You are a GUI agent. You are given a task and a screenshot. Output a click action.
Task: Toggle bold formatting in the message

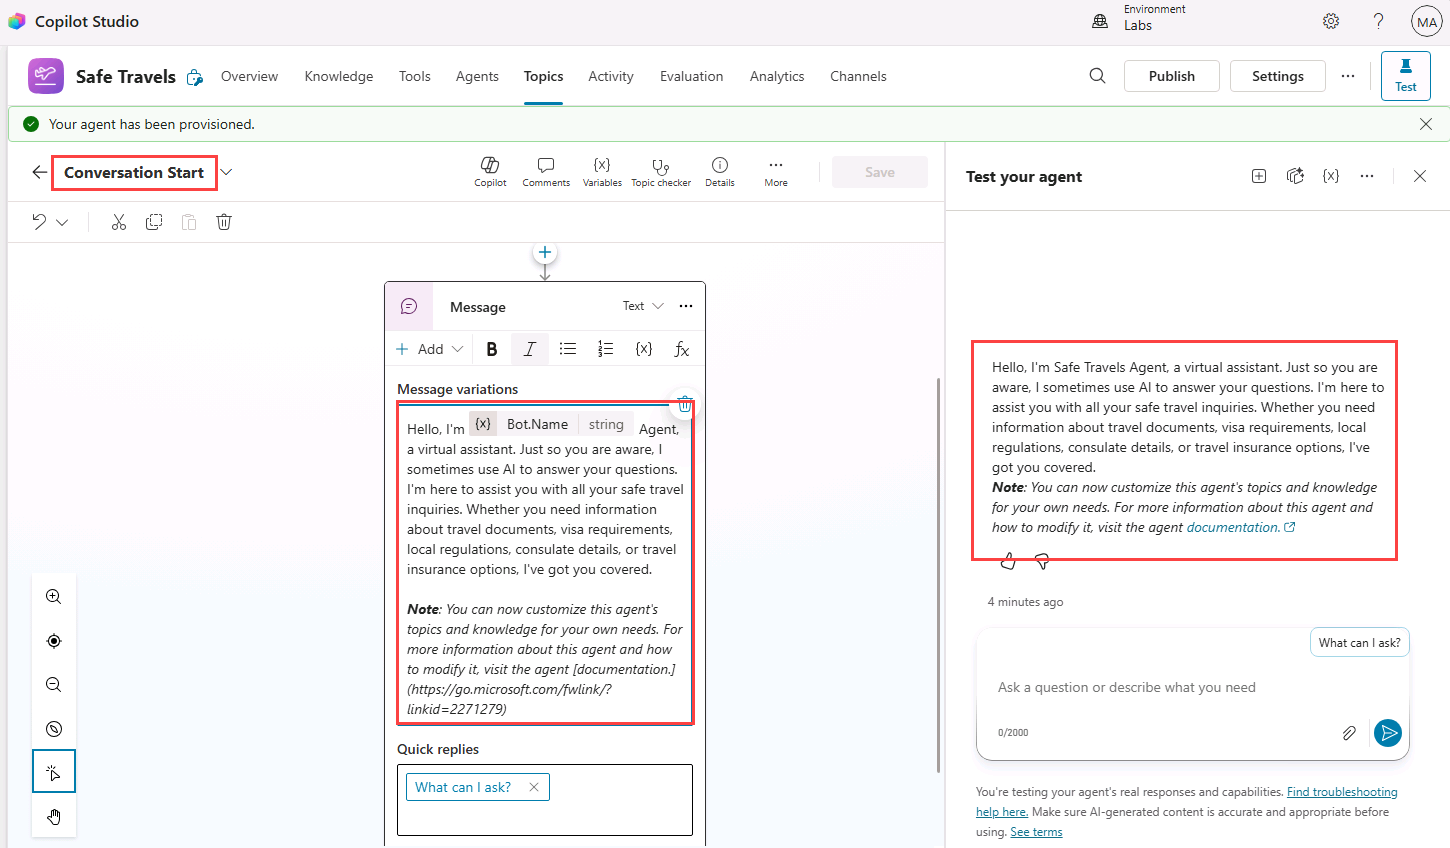click(492, 349)
